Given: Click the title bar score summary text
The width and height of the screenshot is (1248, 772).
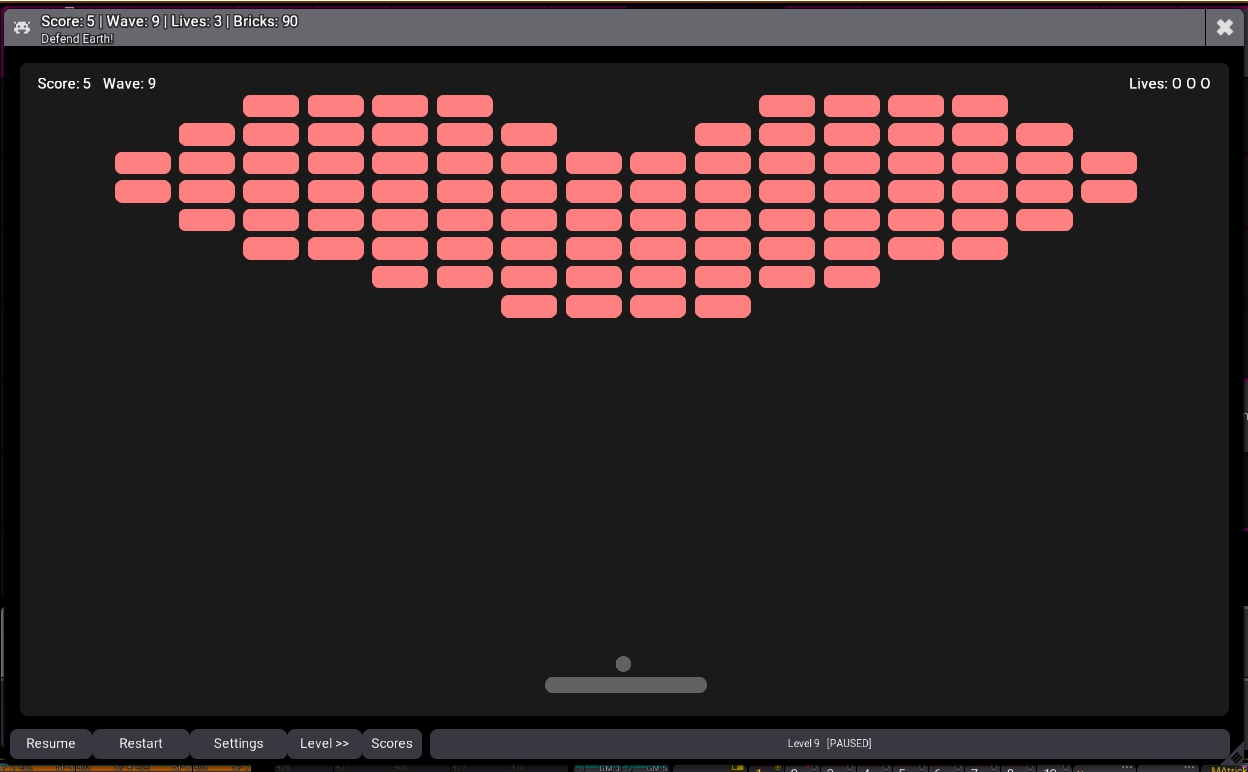Looking at the screenshot, I should click(x=169, y=21).
